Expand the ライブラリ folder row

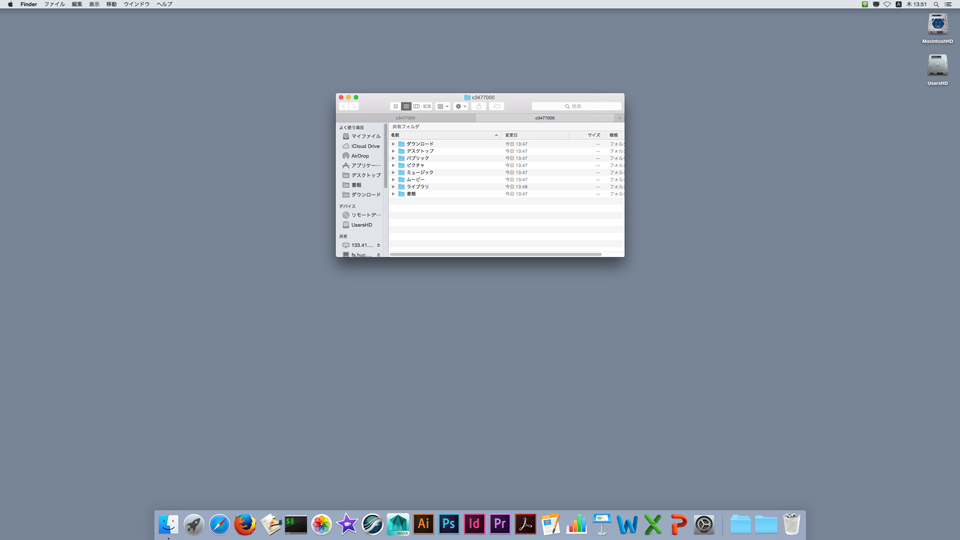pyautogui.click(x=393, y=187)
